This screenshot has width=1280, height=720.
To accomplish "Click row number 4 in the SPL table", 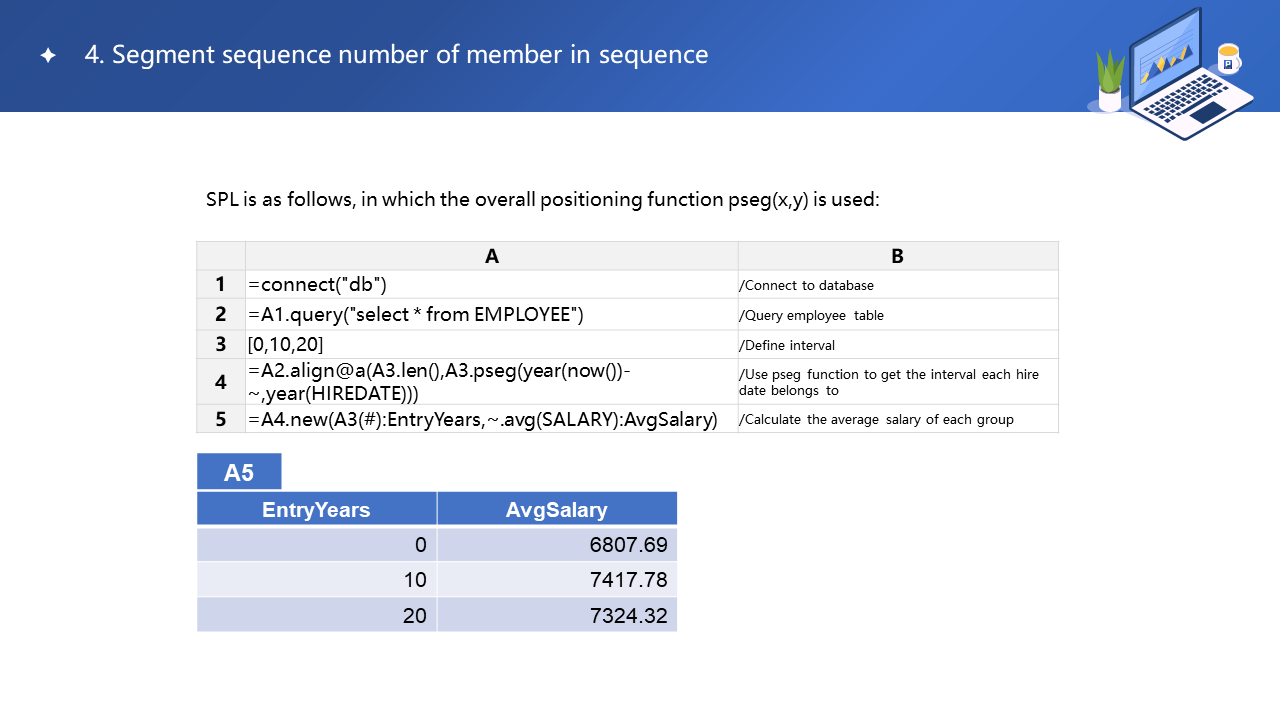I will [x=221, y=382].
